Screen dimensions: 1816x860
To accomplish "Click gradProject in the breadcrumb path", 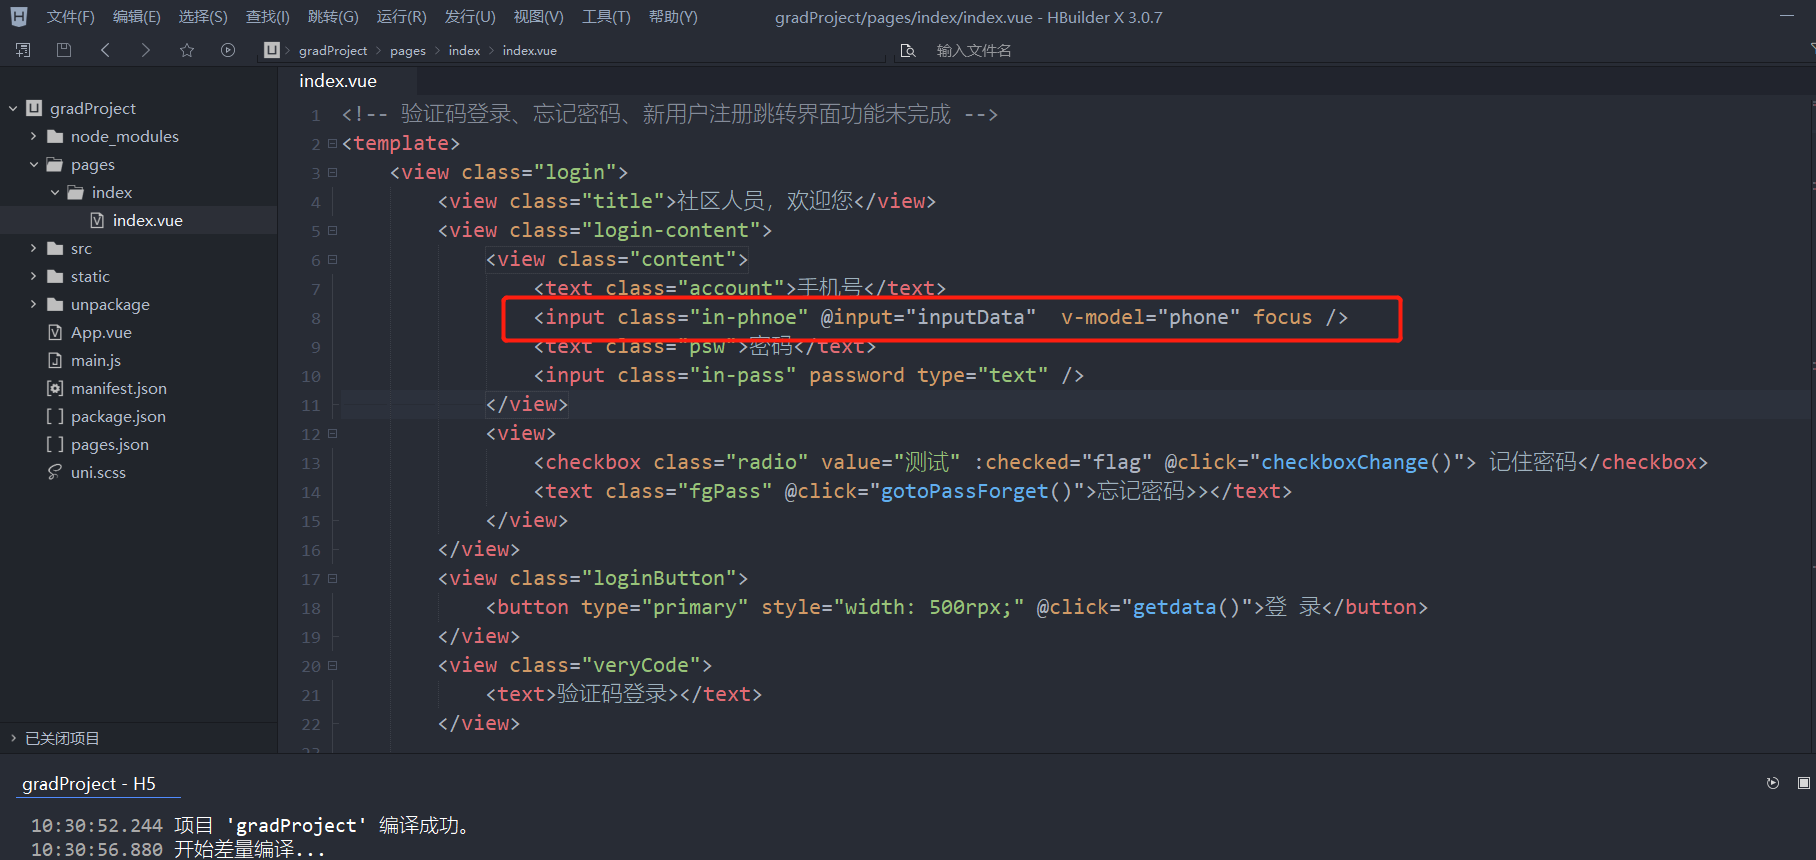I will pos(333,50).
